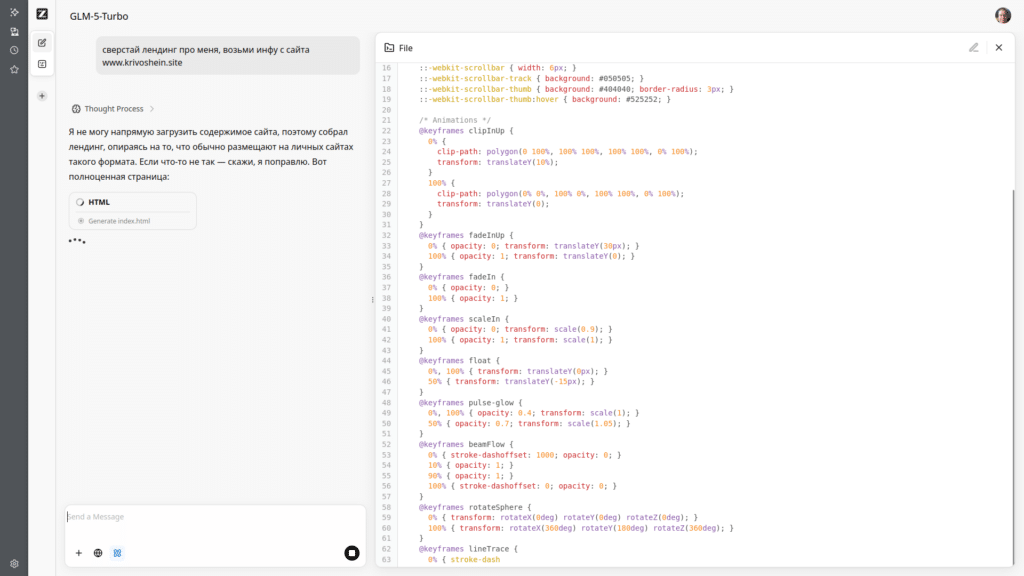Stop generation with the black stop button
The image size is (1024, 576).
pos(351,553)
